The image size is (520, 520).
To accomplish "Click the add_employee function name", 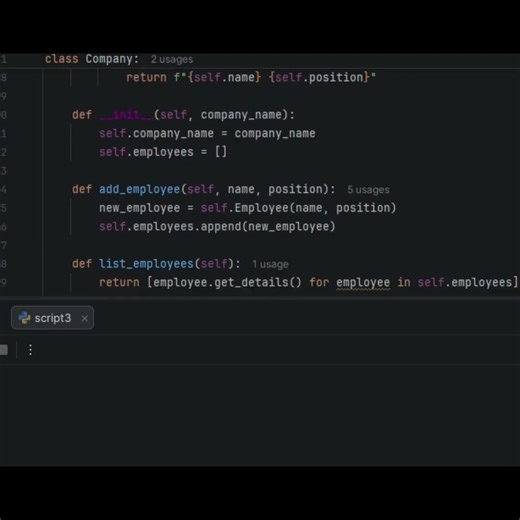I will tap(139, 189).
